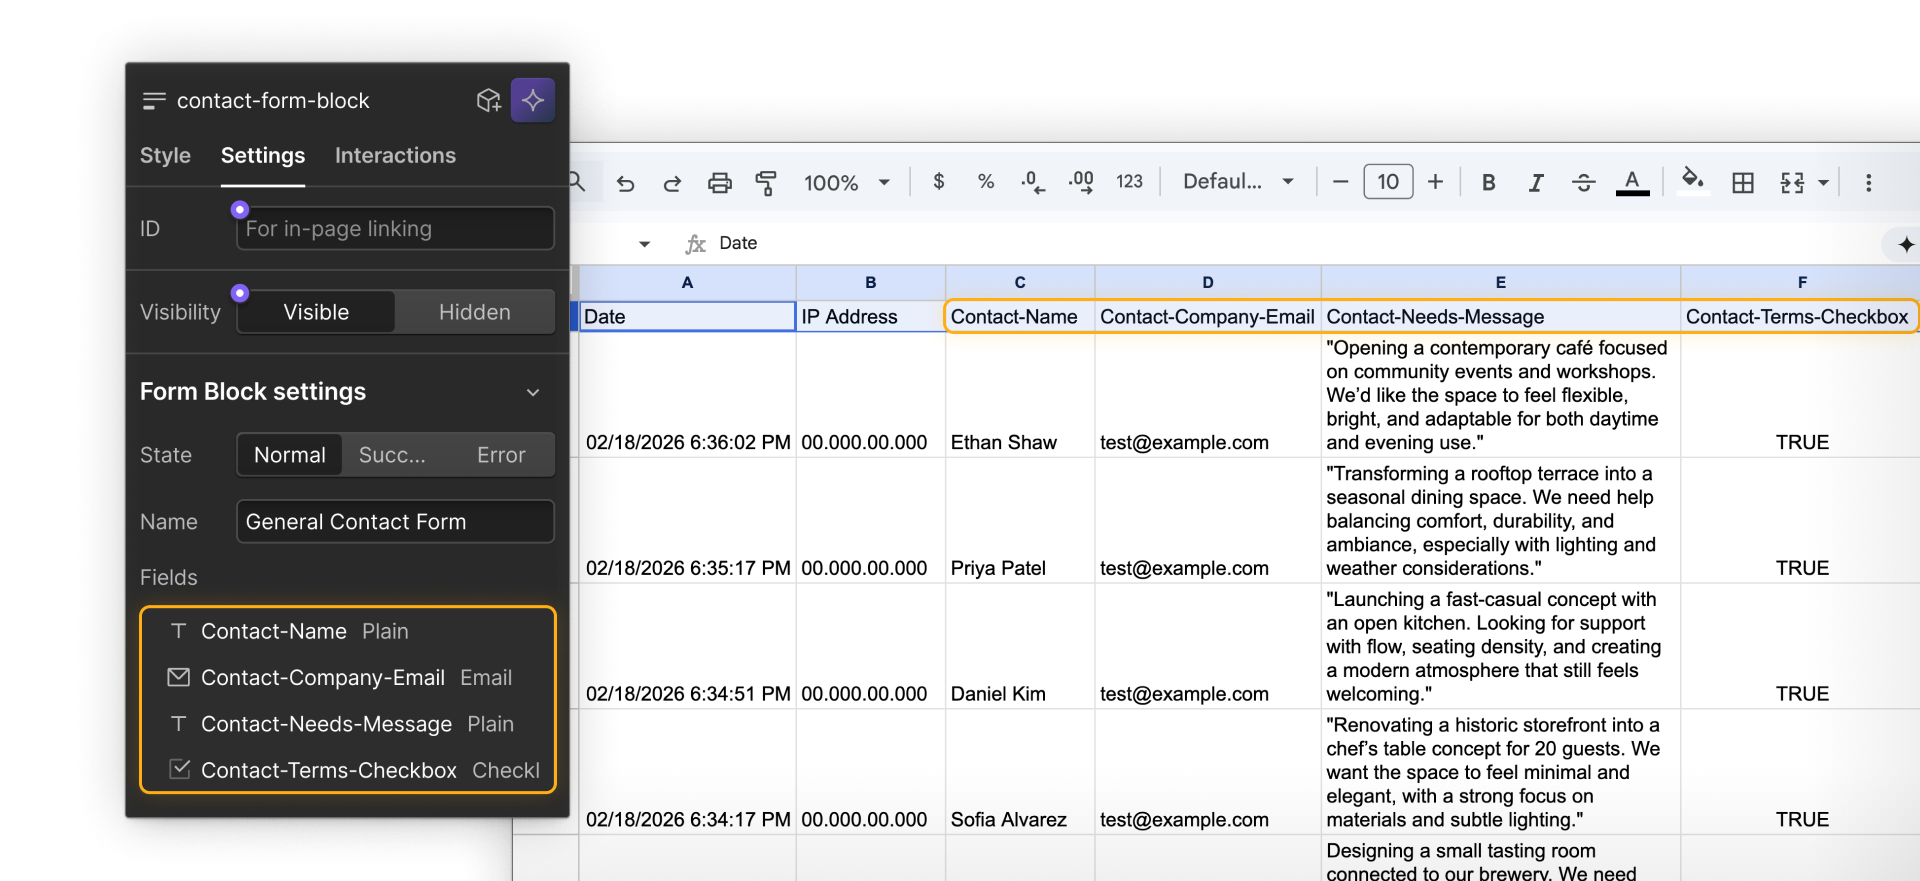
Task: Set visibility to Hidden
Action: [x=475, y=312]
